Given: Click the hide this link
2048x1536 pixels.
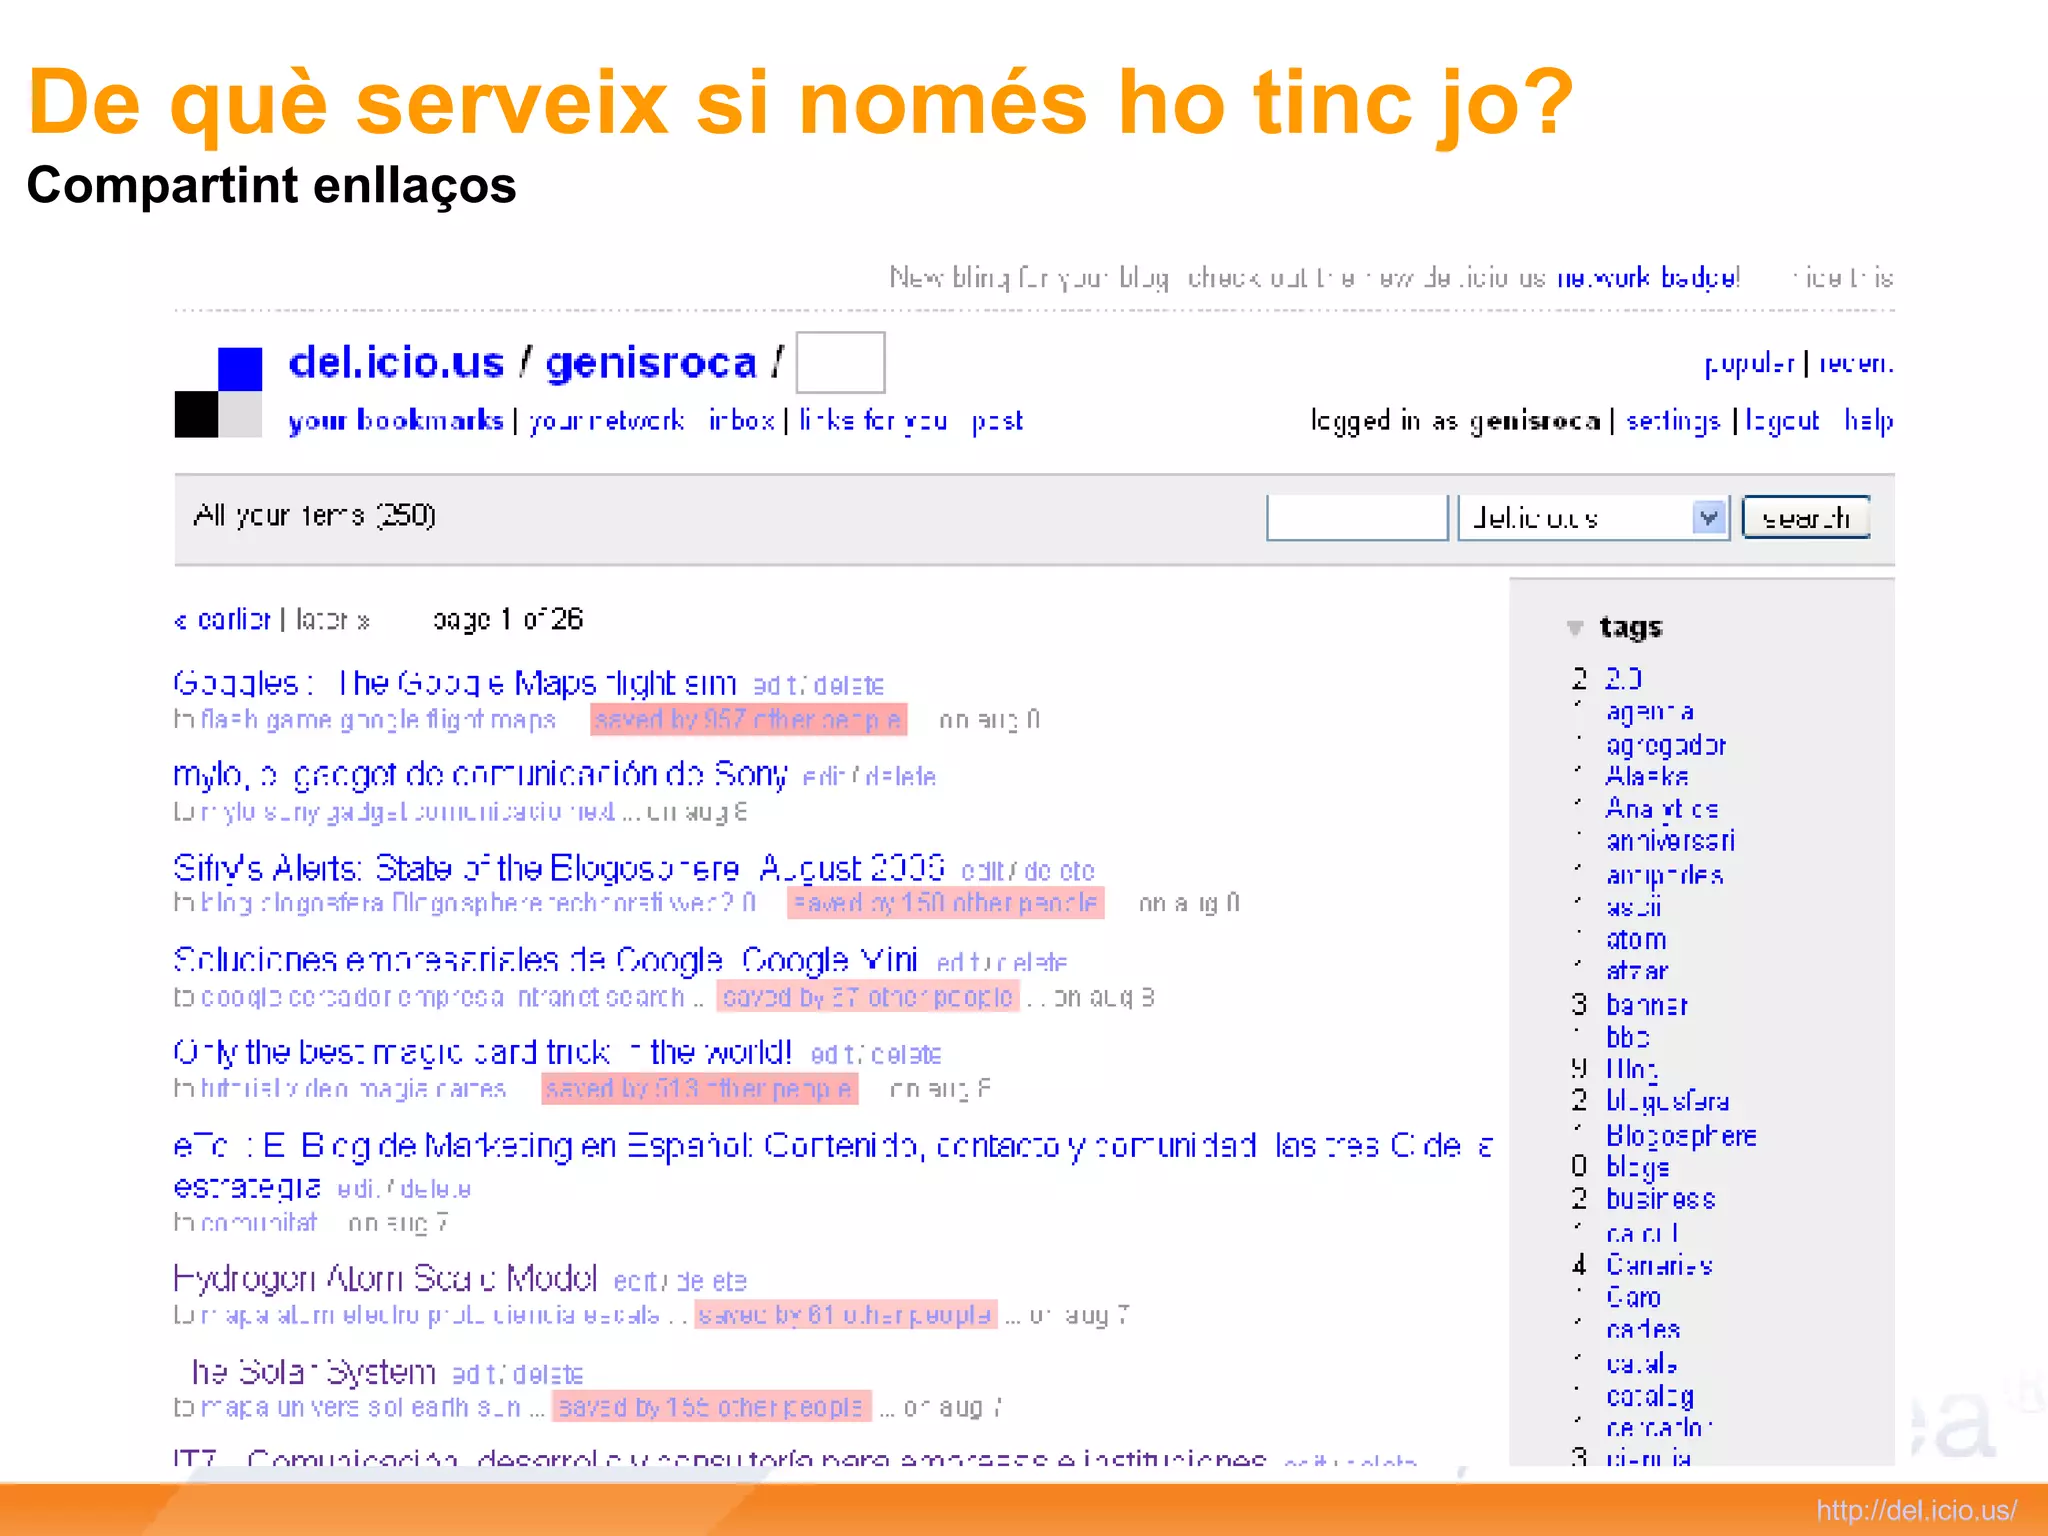Looking at the screenshot, I should (x=1845, y=277).
